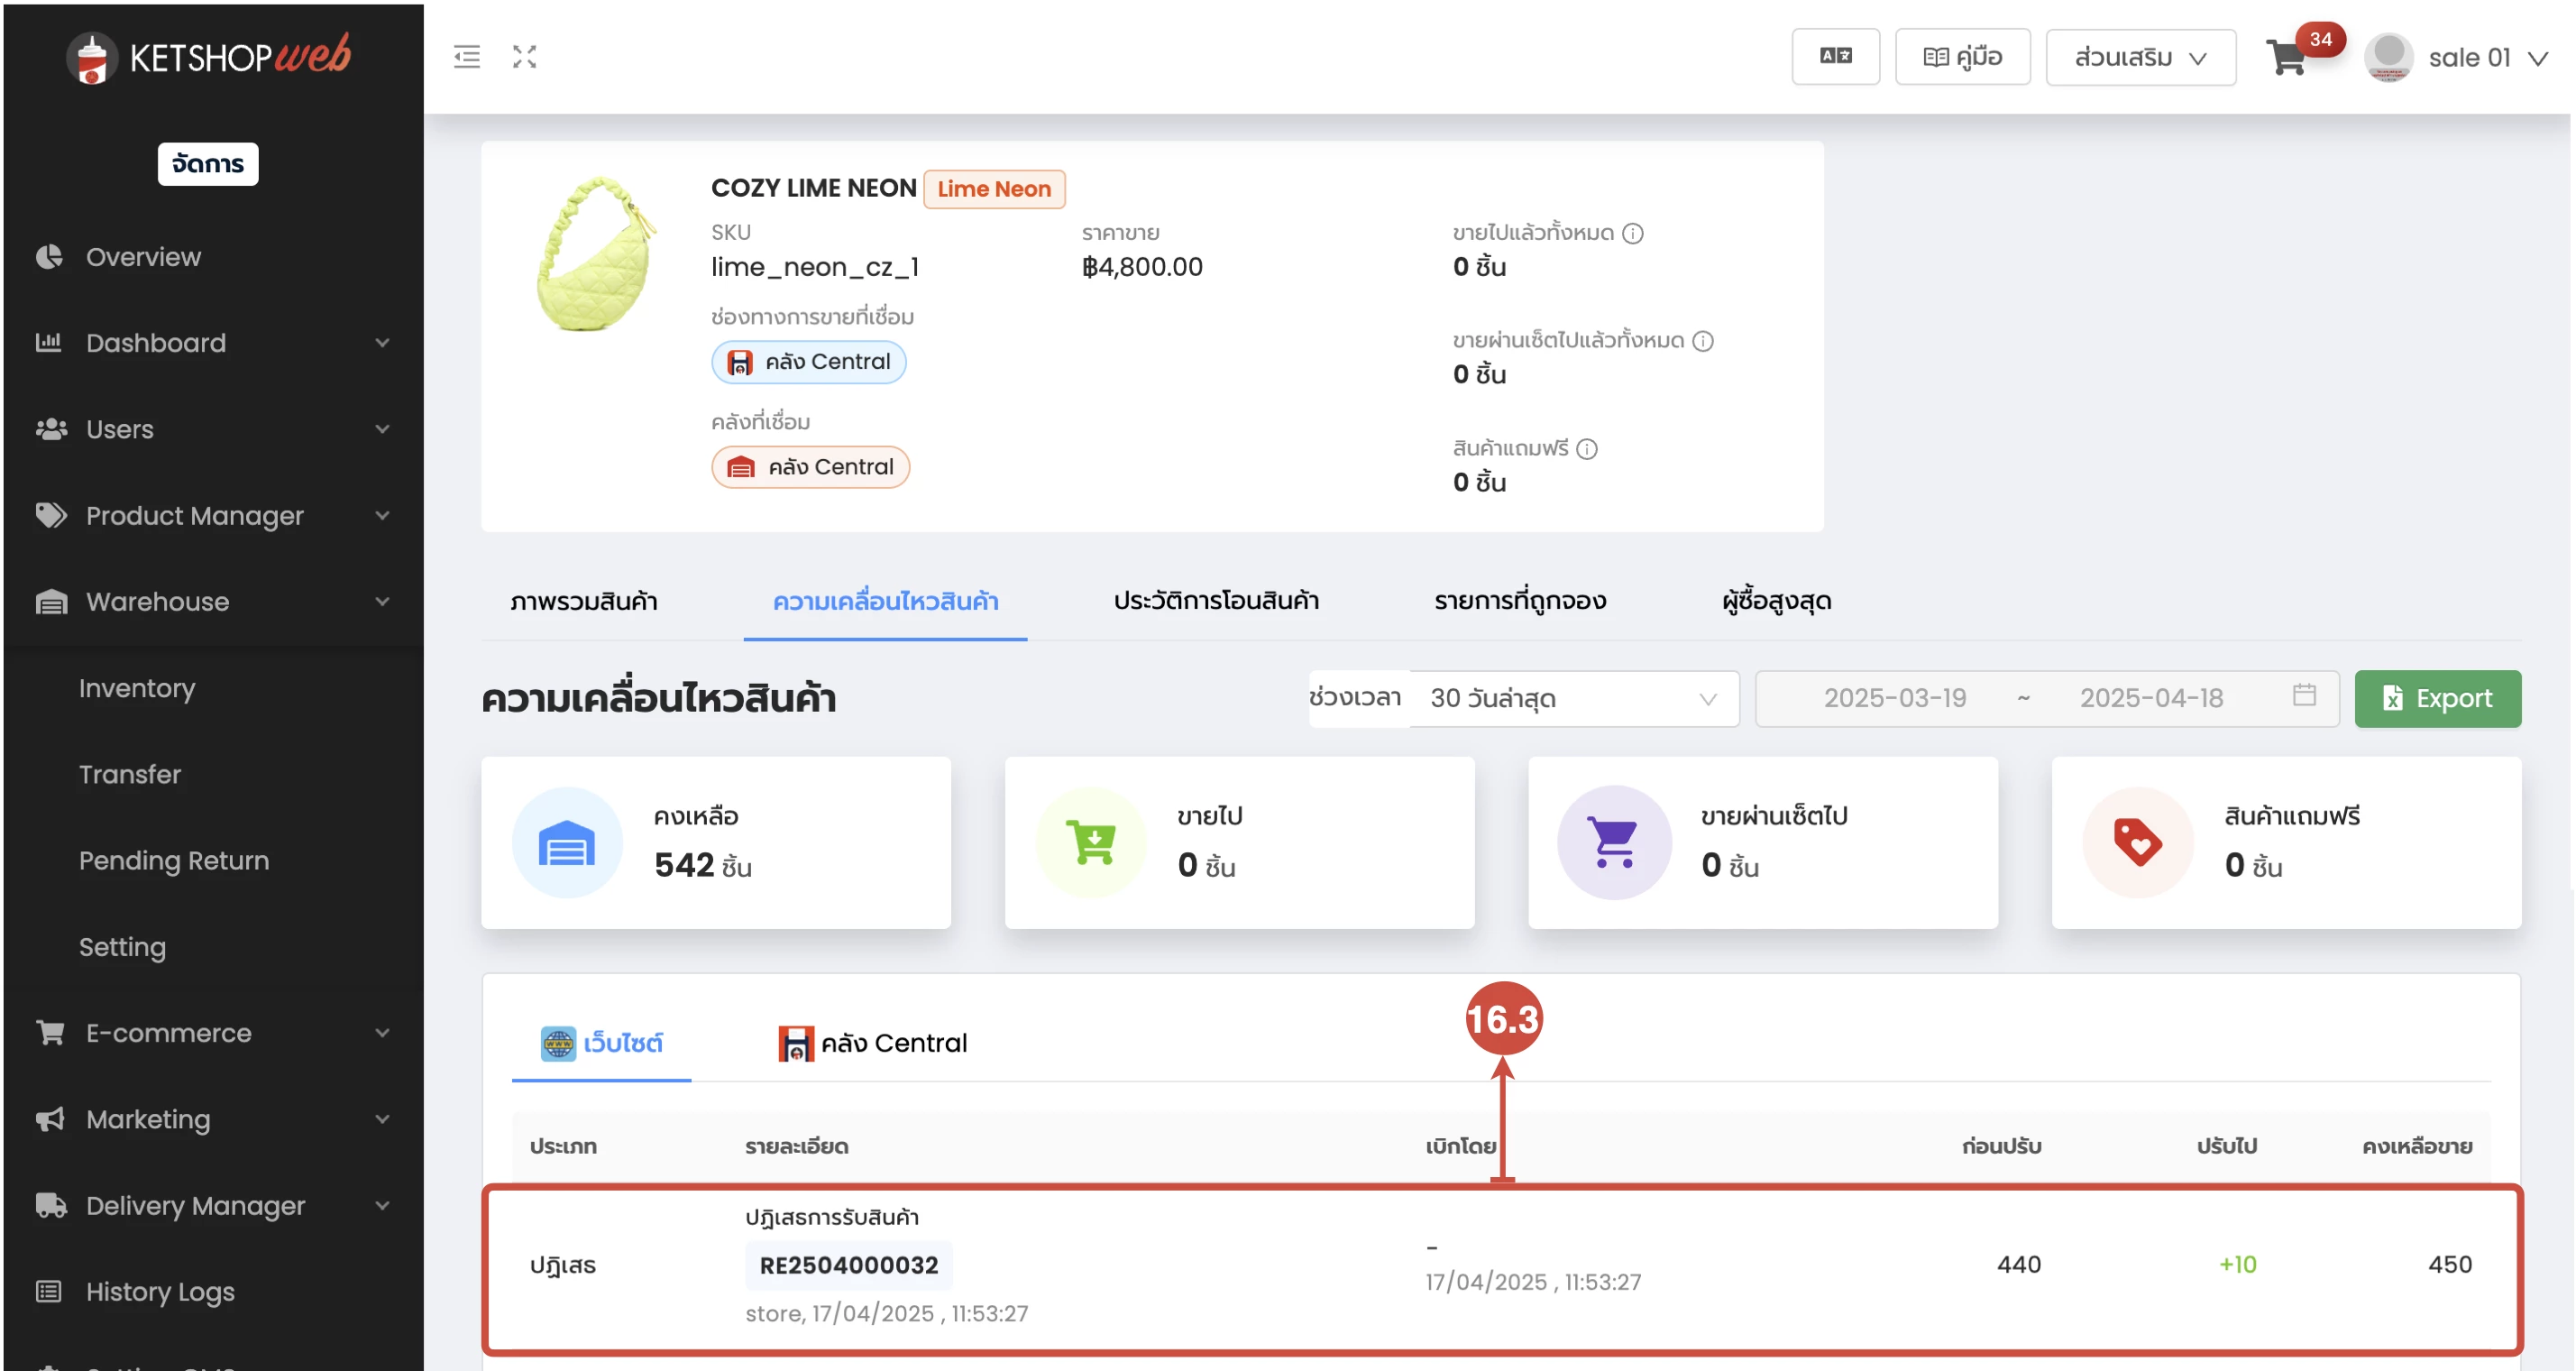Click the green Export button
Screen dimensions: 2576x1371
point(2437,698)
